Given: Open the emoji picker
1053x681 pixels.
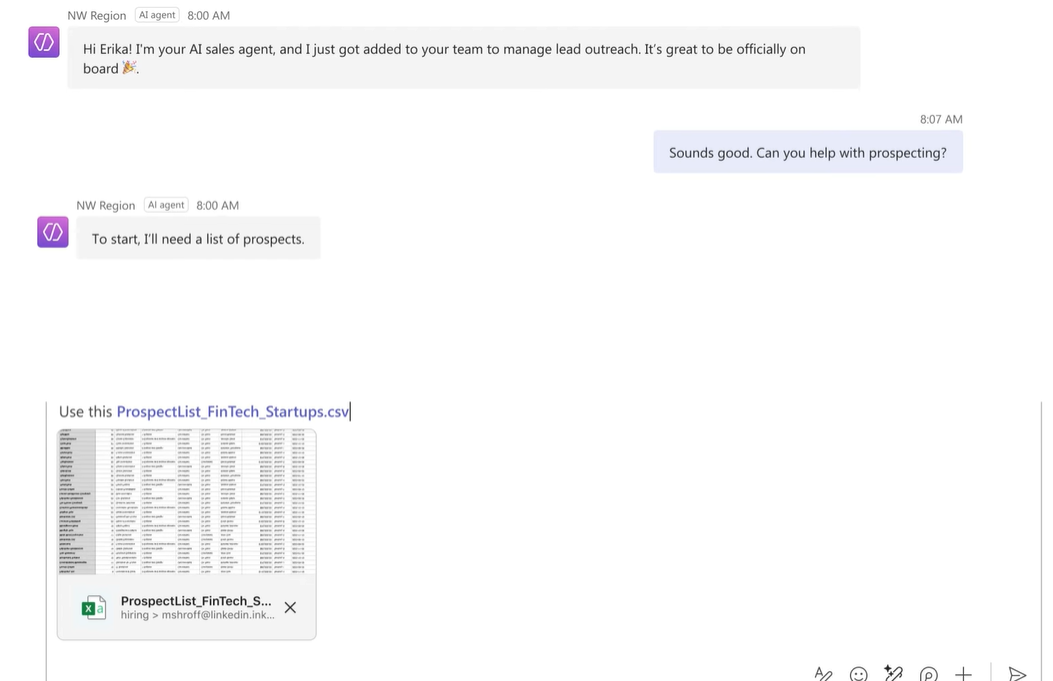Looking at the screenshot, I should 858,674.
